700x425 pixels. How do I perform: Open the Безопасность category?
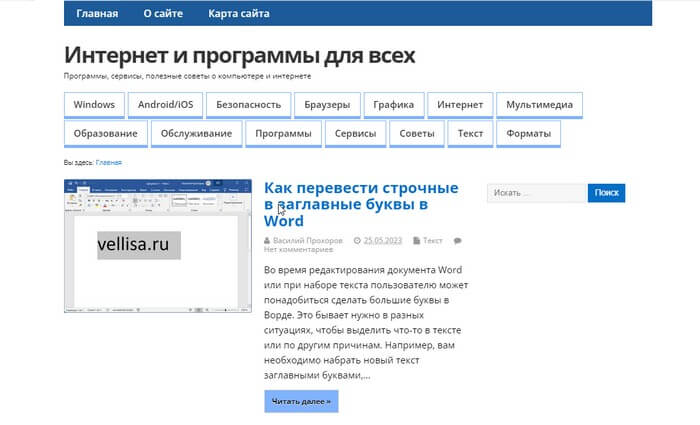[248, 104]
